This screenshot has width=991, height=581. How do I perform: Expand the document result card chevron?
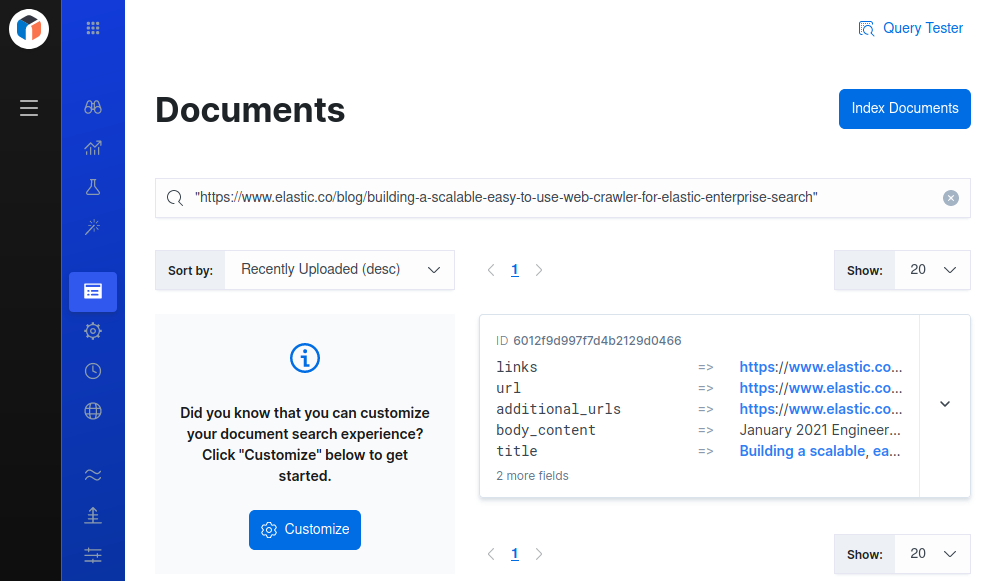pyautogui.click(x=944, y=404)
